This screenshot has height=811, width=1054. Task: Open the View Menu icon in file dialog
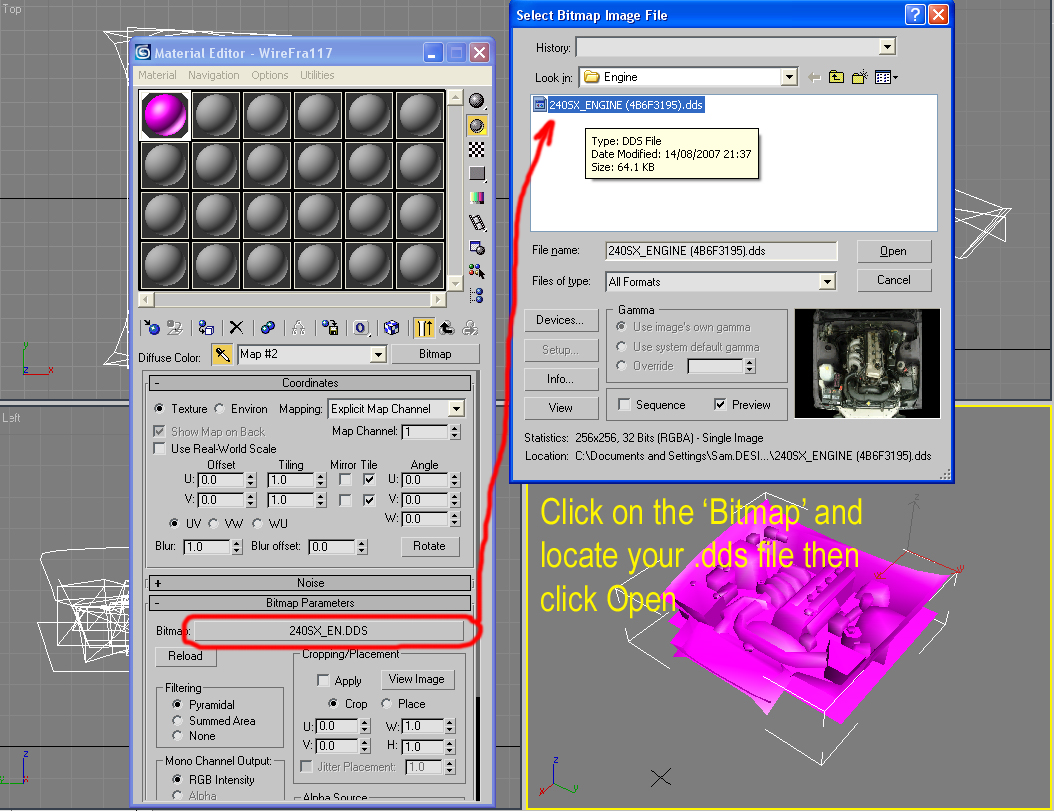[x=886, y=77]
